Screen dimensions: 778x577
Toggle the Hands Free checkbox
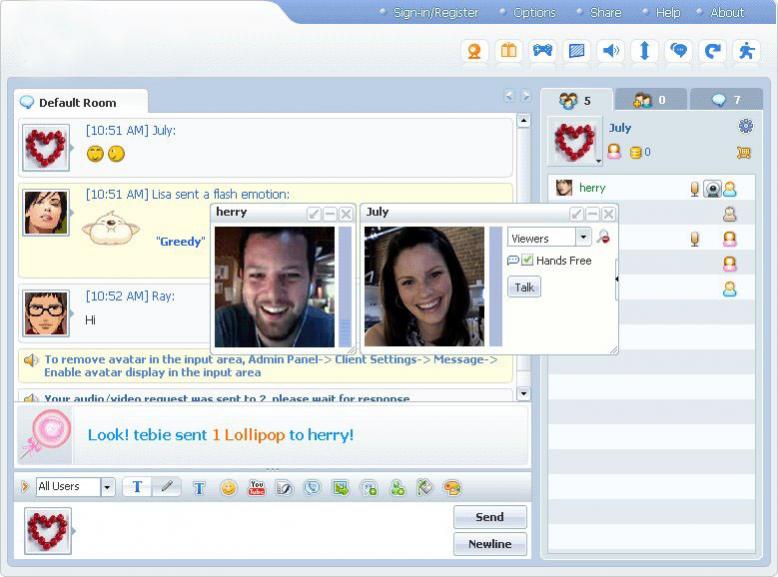pos(527,260)
